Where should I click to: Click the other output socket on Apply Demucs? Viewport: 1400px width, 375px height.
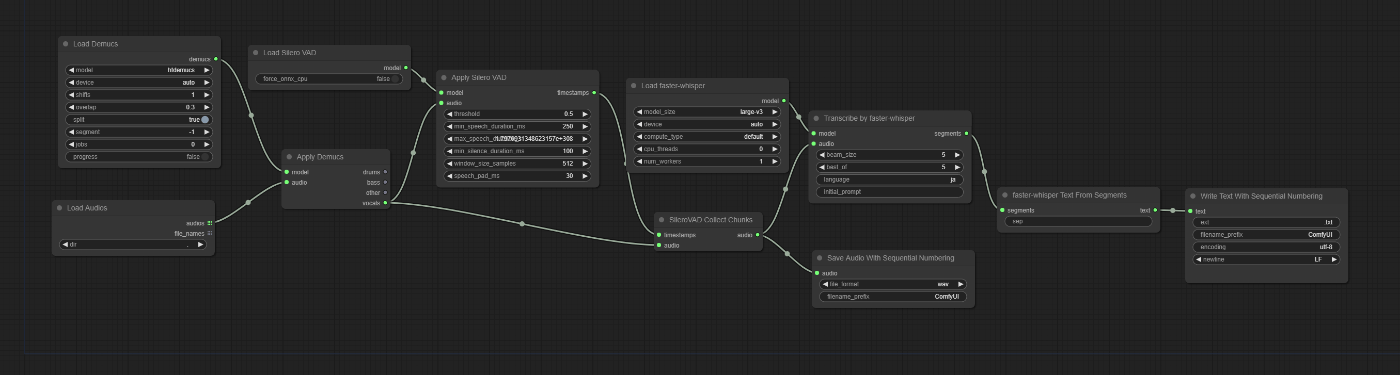(385, 193)
